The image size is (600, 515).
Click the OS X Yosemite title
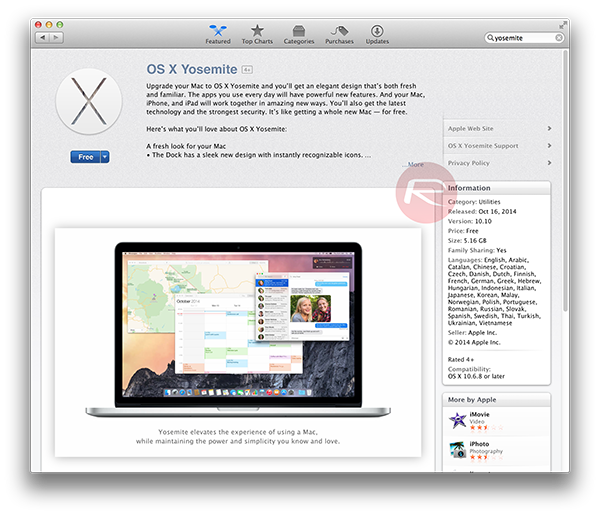point(192,69)
